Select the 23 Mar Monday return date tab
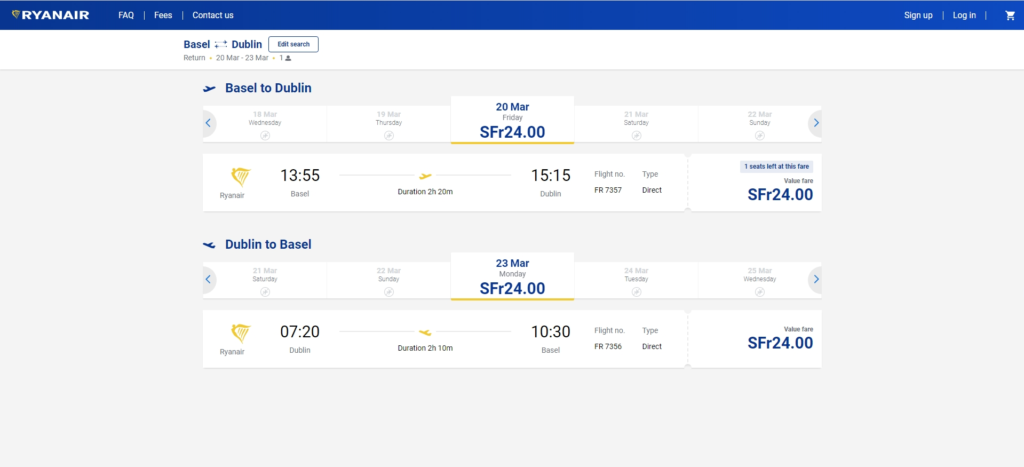This screenshot has height=467, width=1024. (512, 277)
